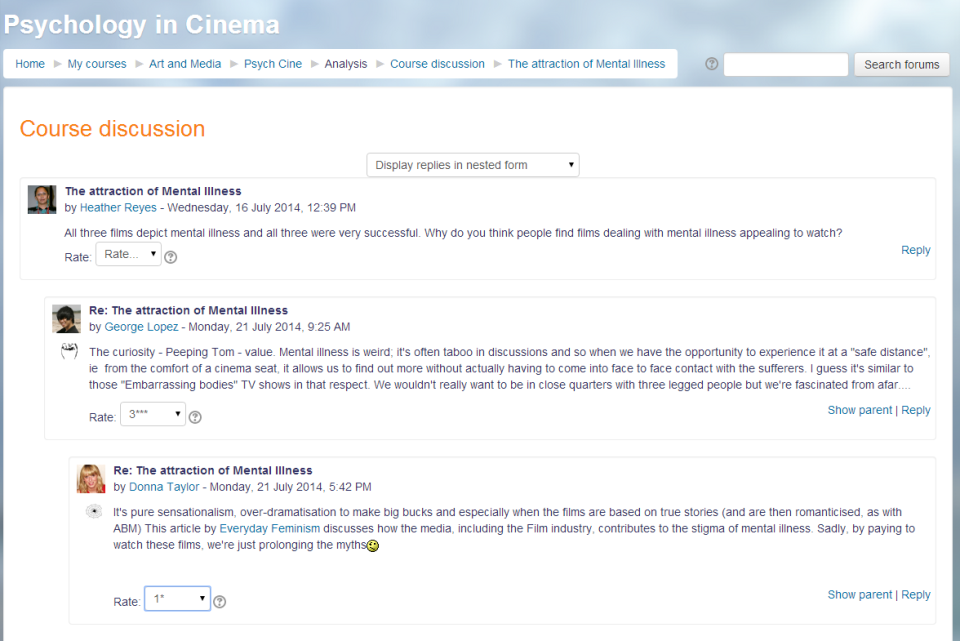Click into the forum search text field
Image resolution: width=960 pixels, height=641 pixels.
(x=786, y=64)
